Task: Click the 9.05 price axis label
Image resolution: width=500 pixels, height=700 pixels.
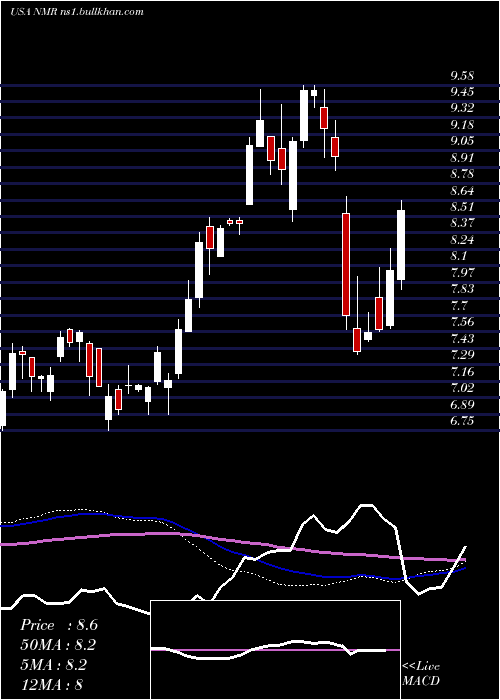Action: point(462,141)
